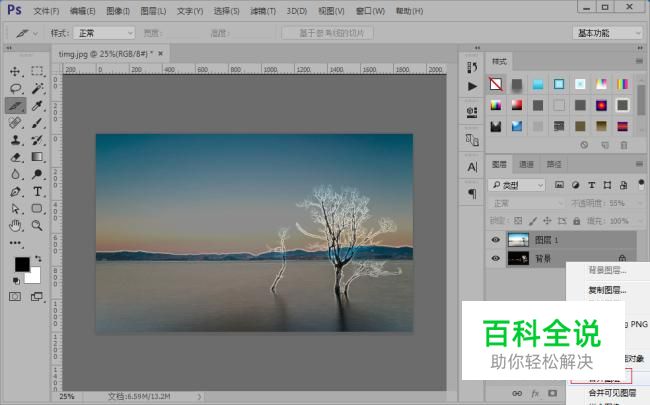Image resolution: width=650 pixels, height=405 pixels.
Task: Select the Rounded Rectangle shape tool
Action: coord(37,209)
